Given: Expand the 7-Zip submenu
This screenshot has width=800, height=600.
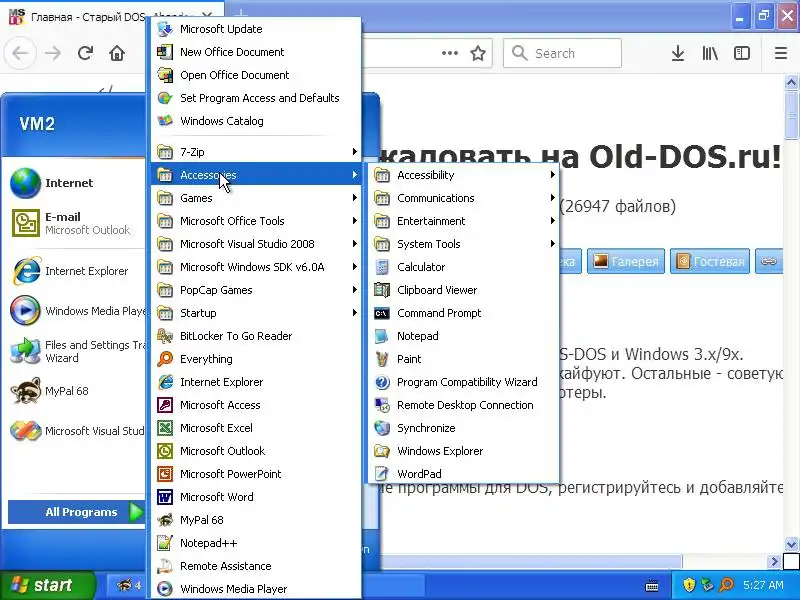Looking at the screenshot, I should [x=256, y=152].
